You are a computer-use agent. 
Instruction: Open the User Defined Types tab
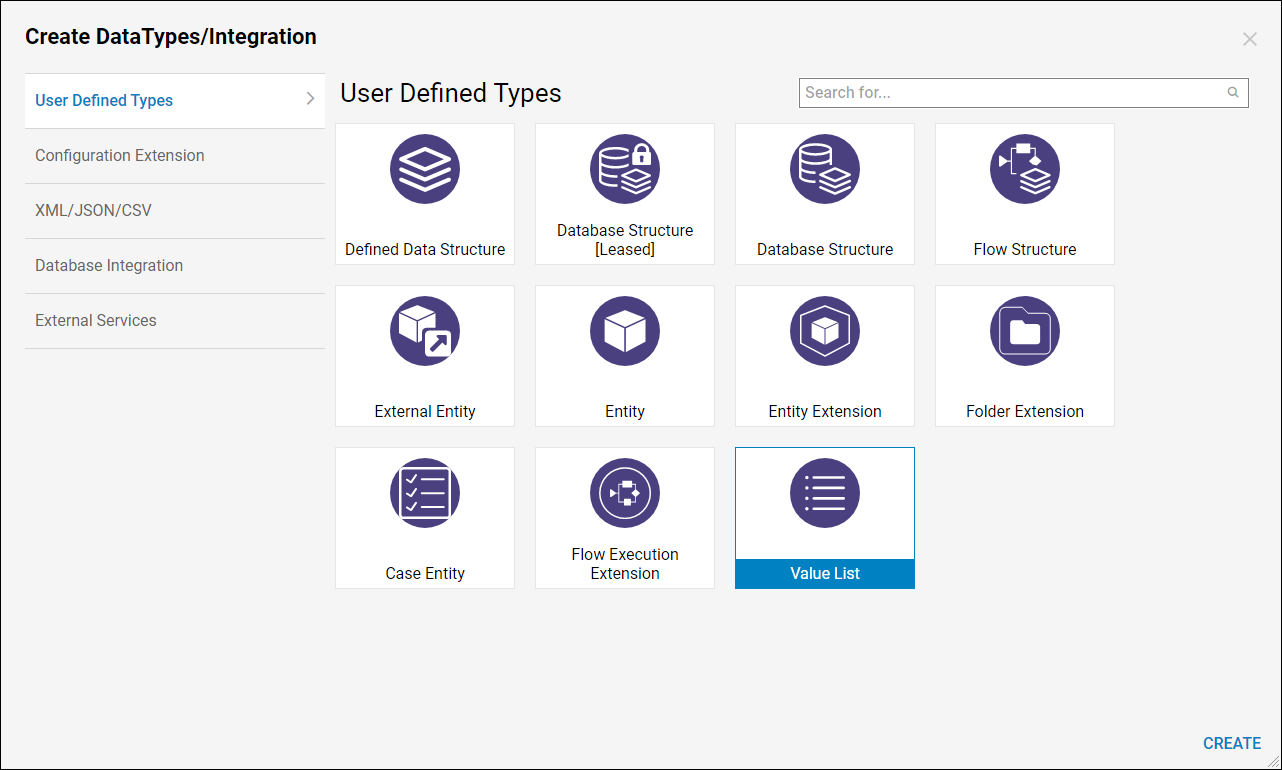175,100
